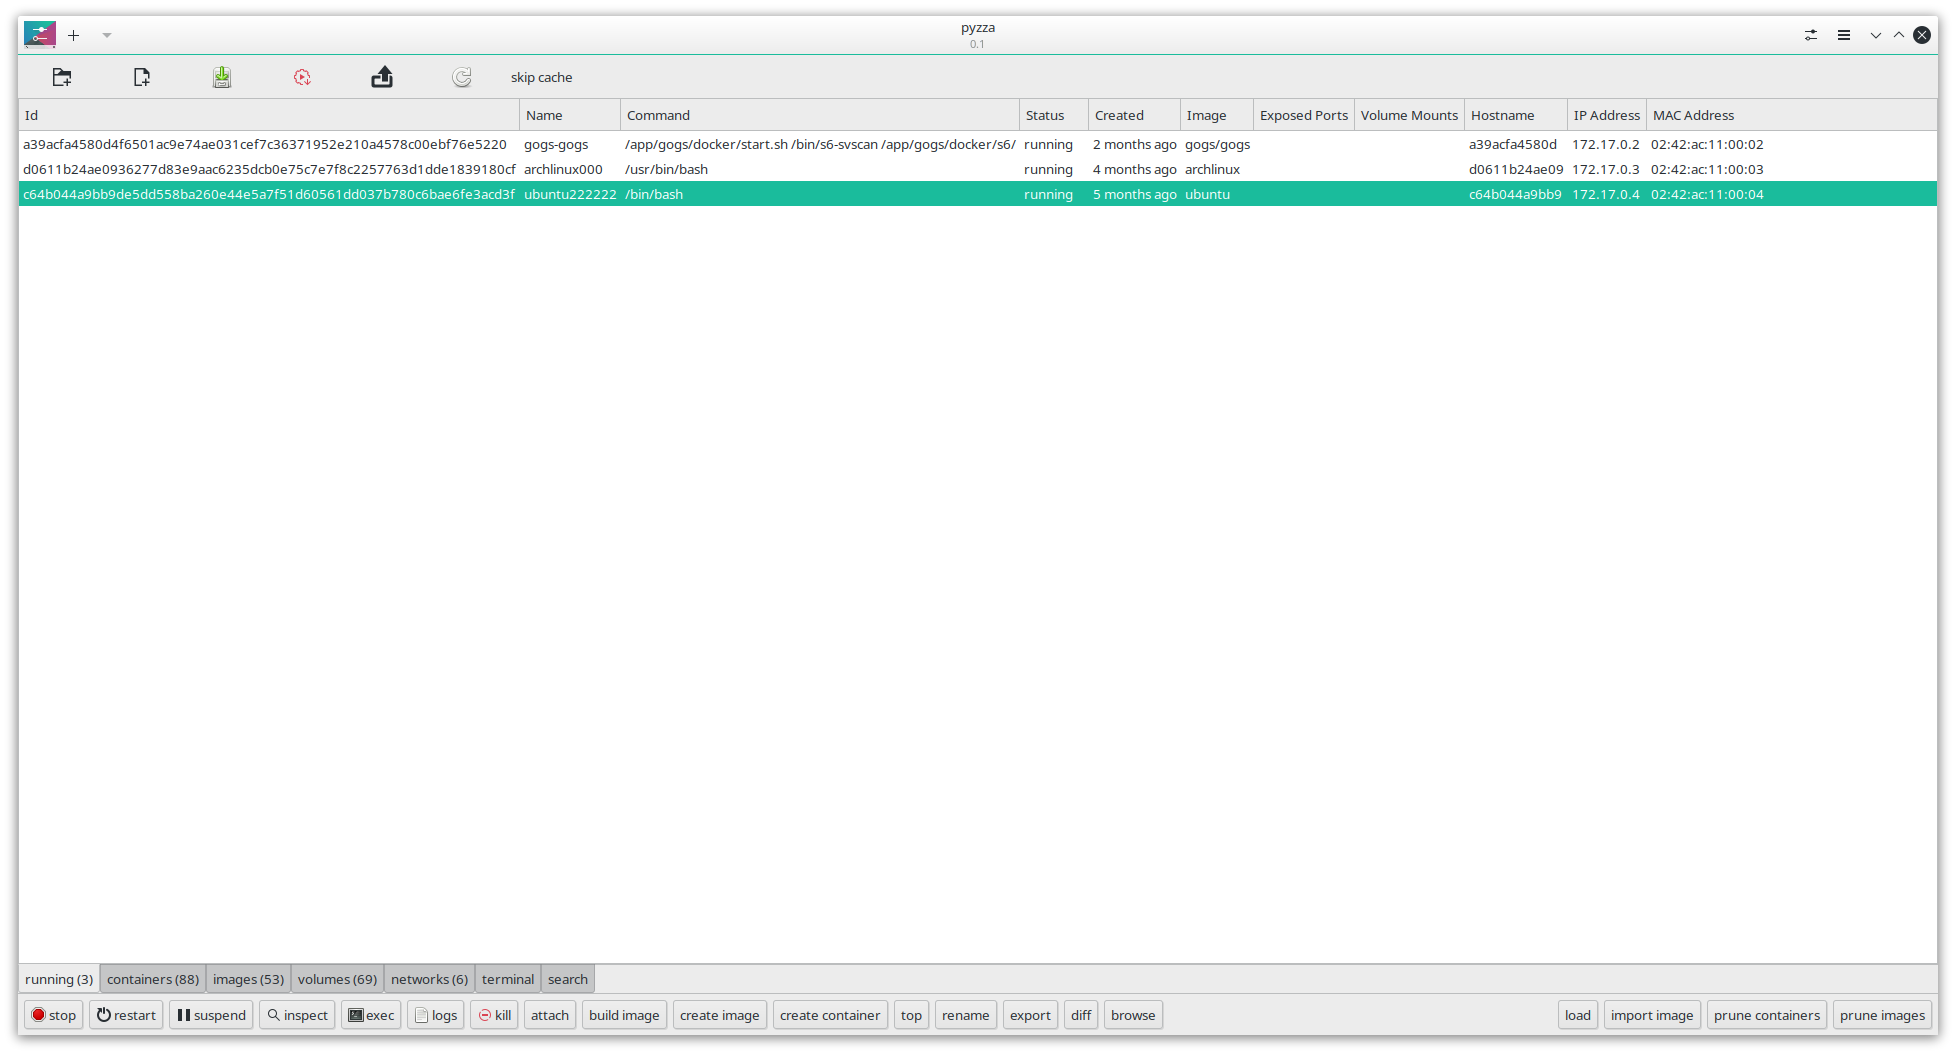This screenshot has width=1956, height=1055.
Task: Switch to the networks (6) tab
Action: coord(429,979)
